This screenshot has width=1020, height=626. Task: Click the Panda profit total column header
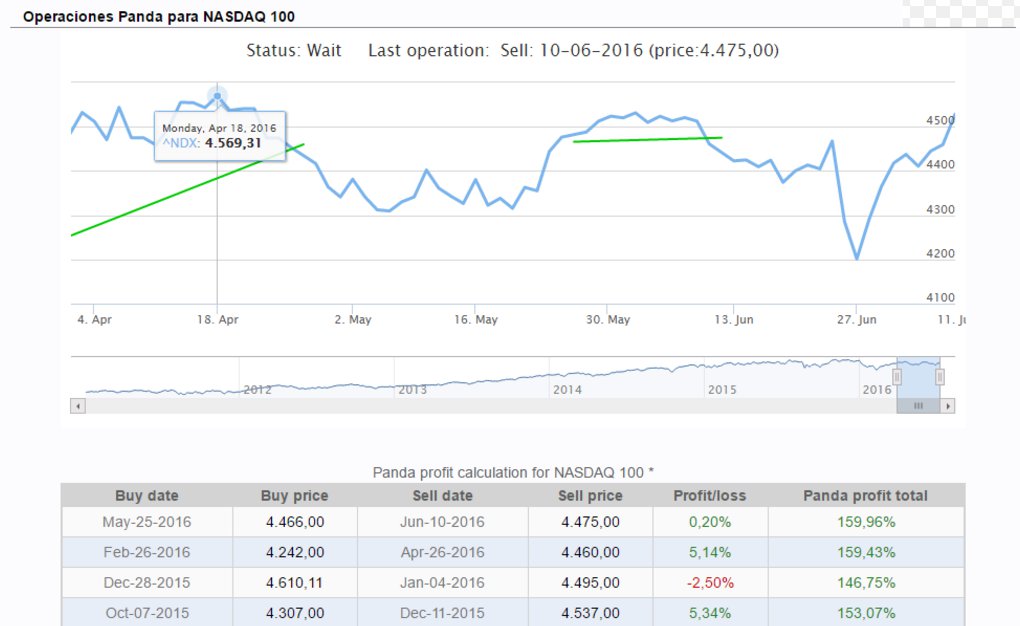[866, 495]
